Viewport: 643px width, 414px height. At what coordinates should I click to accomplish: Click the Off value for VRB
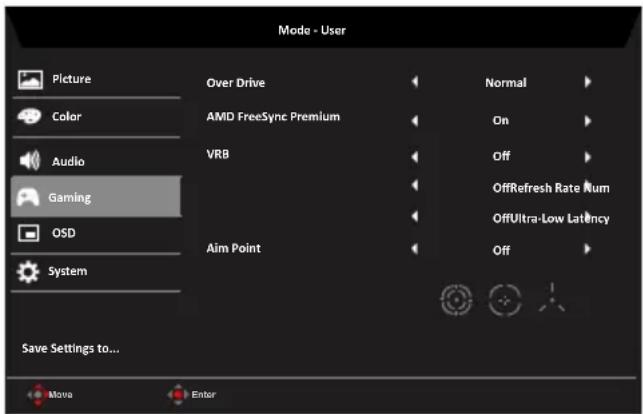[502, 156]
